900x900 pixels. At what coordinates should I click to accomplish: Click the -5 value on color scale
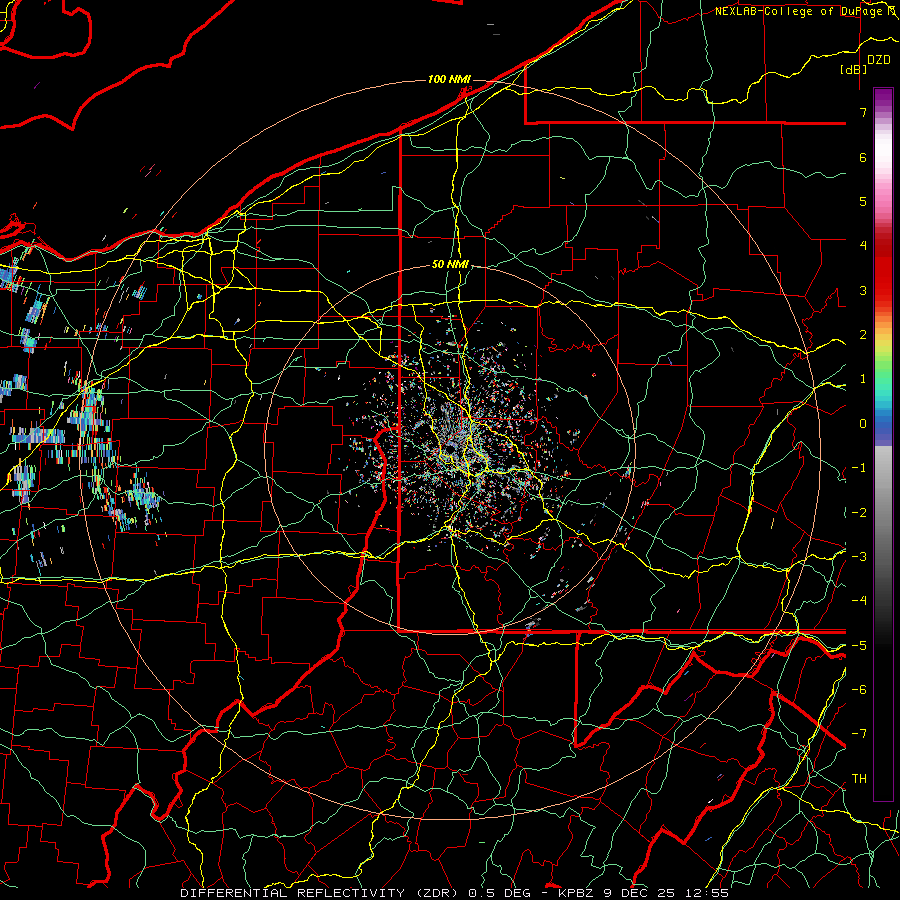coord(859,646)
